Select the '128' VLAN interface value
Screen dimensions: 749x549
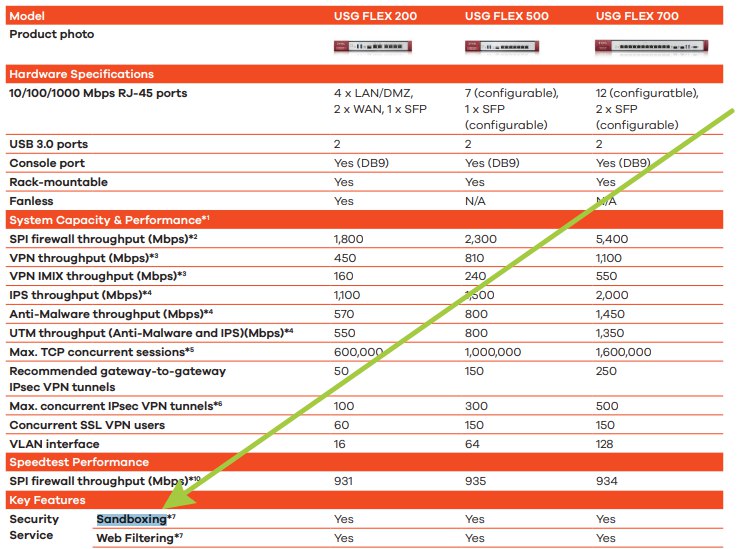[604, 444]
